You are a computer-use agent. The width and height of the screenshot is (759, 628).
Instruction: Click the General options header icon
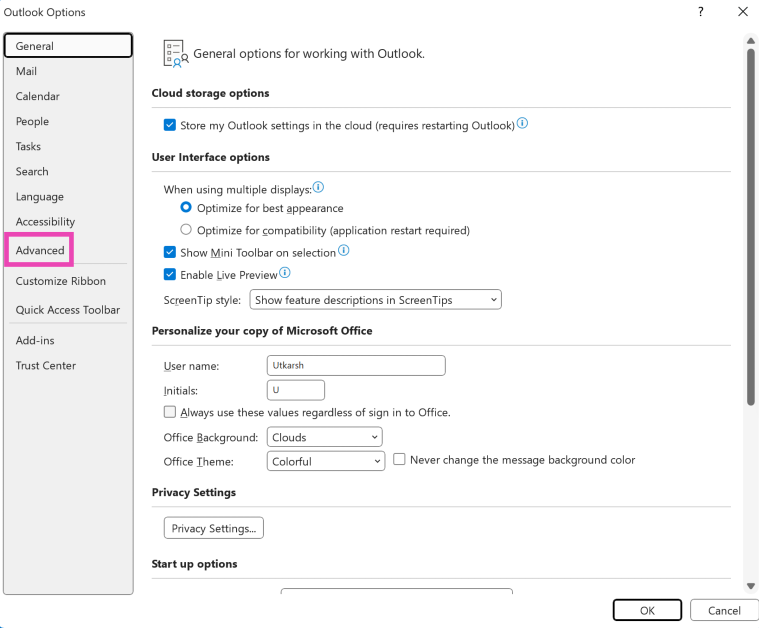pos(175,54)
